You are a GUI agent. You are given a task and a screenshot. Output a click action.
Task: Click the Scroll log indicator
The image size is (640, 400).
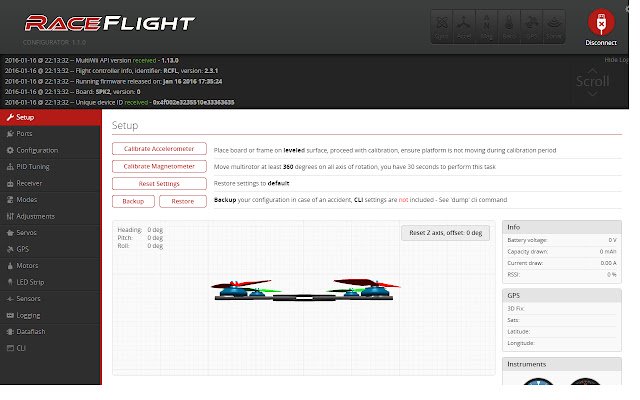pos(592,81)
